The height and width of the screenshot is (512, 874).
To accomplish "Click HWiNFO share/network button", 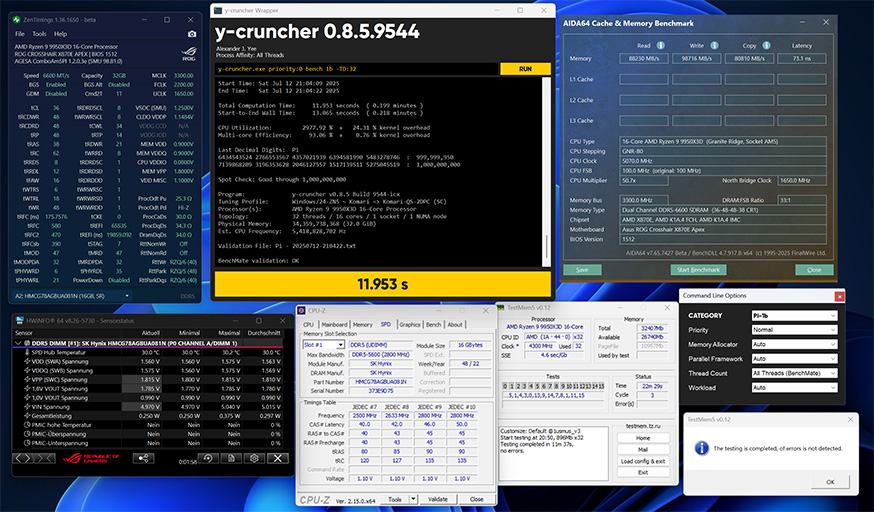I will [x=143, y=459].
